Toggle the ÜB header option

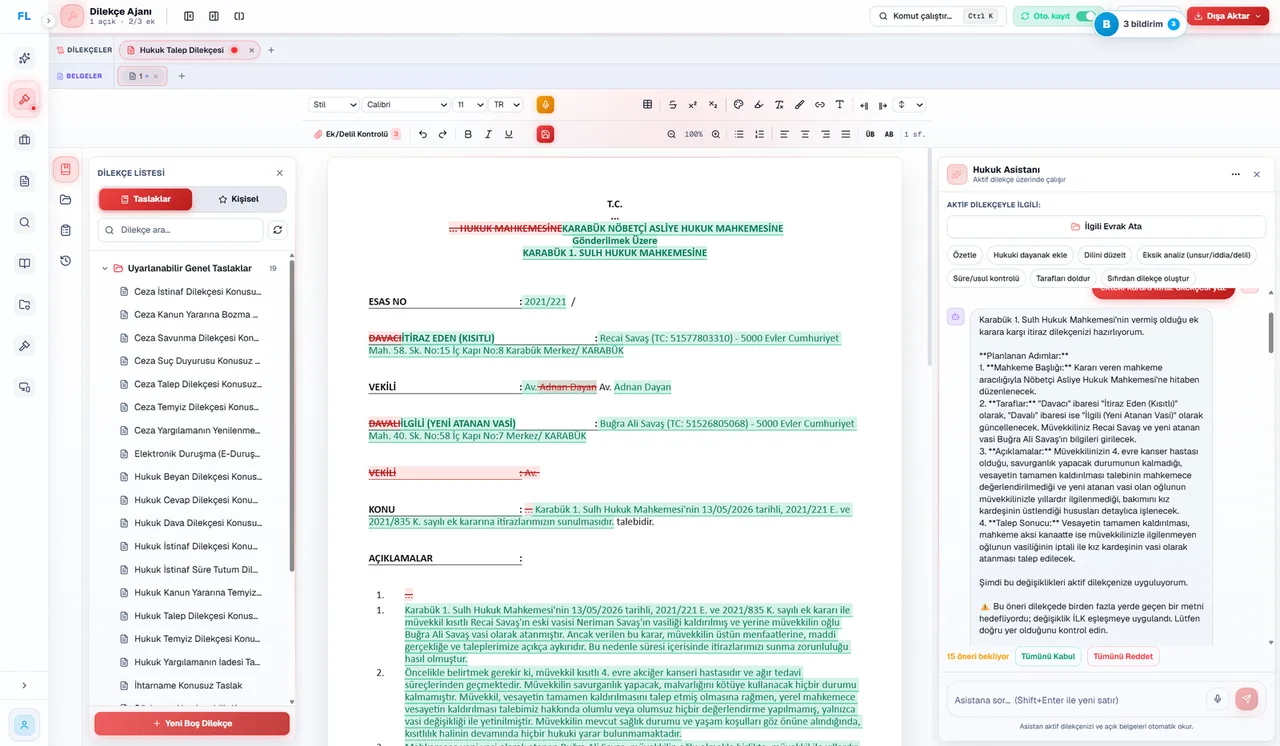point(870,134)
